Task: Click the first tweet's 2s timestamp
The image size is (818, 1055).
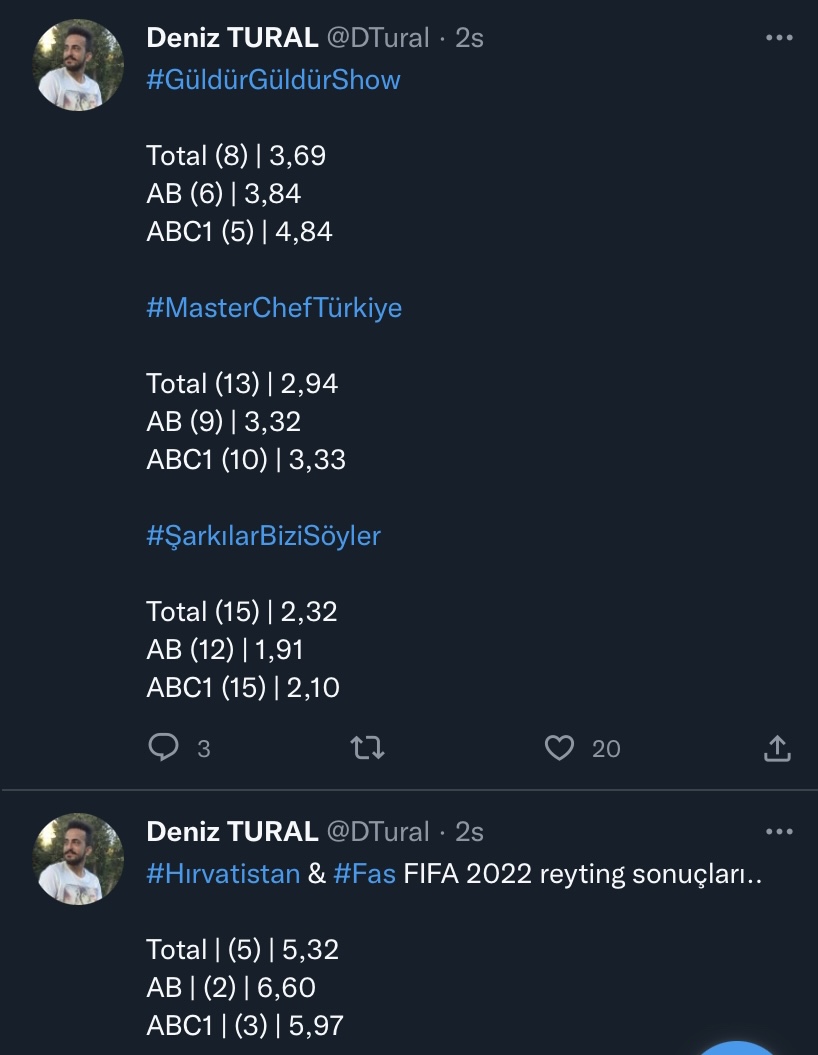Action: pos(469,38)
